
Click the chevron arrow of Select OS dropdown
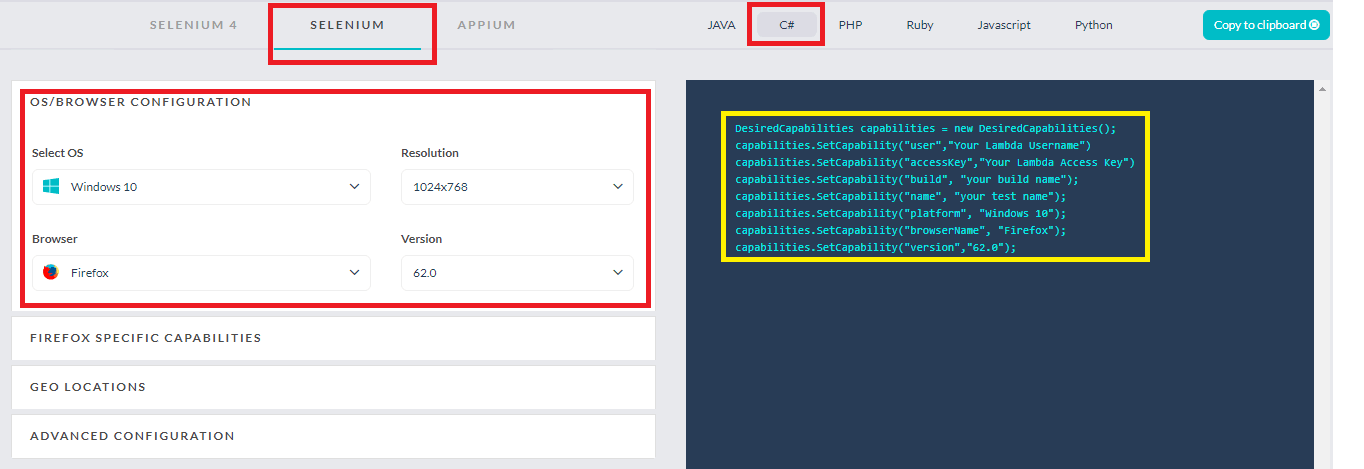pos(354,187)
